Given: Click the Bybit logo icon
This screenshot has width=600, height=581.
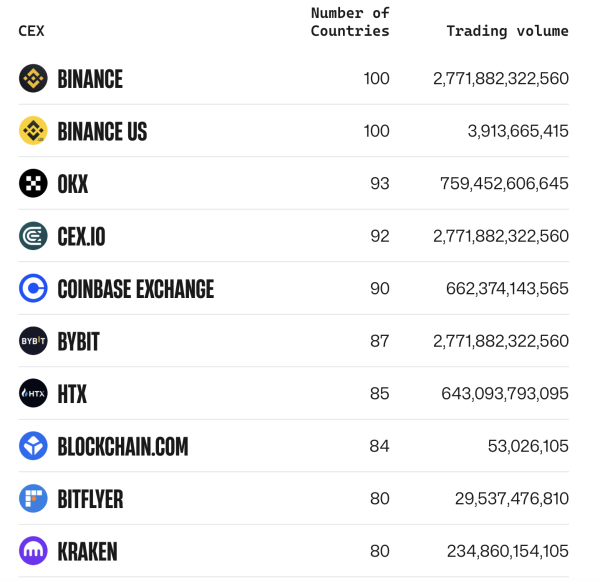Looking at the screenshot, I should tap(33, 341).
